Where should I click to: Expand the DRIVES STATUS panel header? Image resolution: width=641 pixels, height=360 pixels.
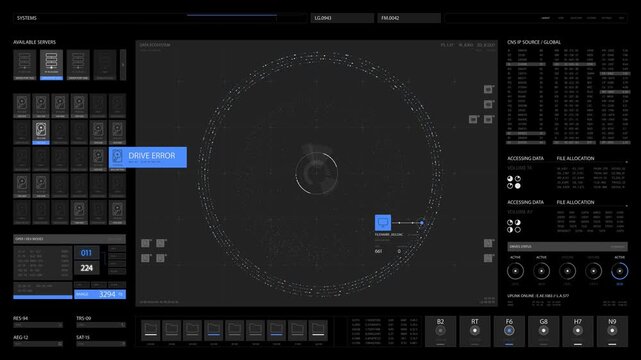point(567,247)
